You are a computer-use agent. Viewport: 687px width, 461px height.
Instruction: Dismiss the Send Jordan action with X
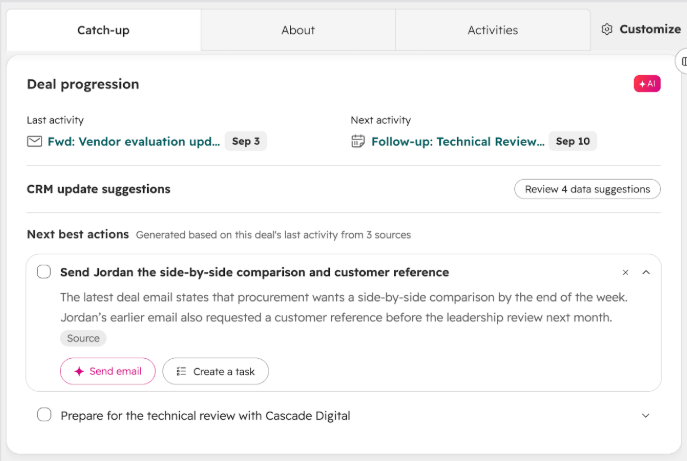point(625,273)
